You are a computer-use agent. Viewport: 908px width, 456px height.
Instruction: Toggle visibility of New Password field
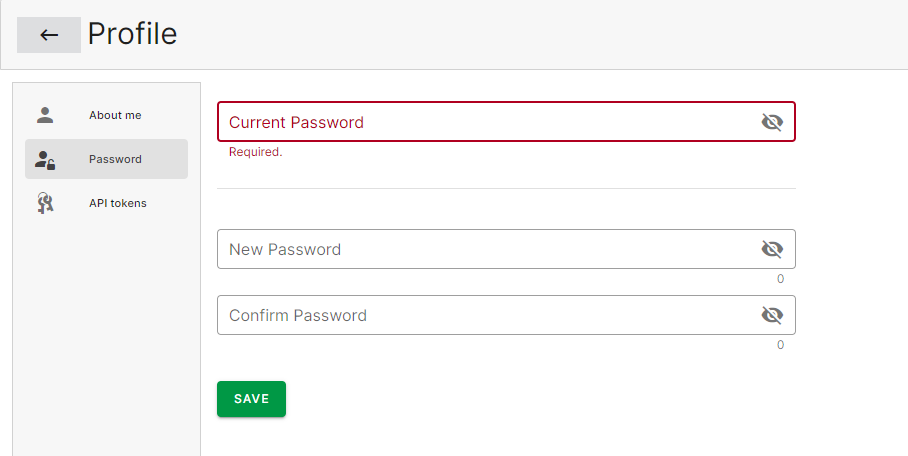coord(771,249)
